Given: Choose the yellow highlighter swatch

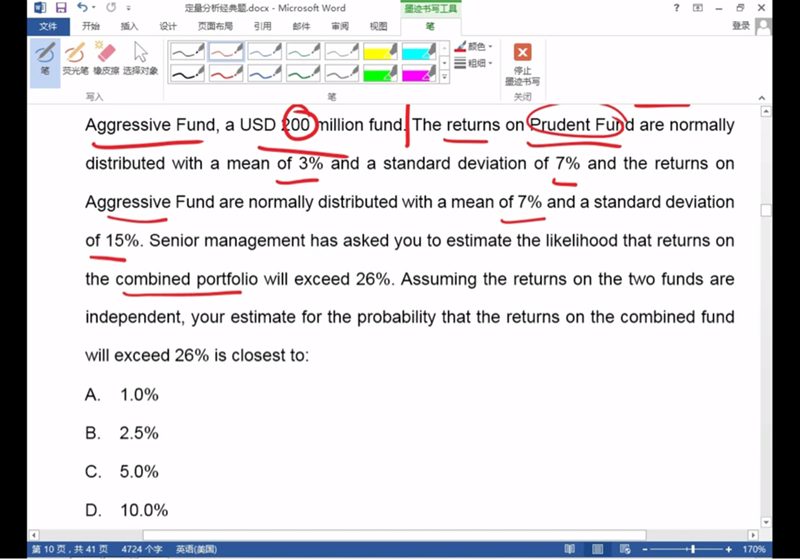Looking at the screenshot, I should tap(380, 51).
